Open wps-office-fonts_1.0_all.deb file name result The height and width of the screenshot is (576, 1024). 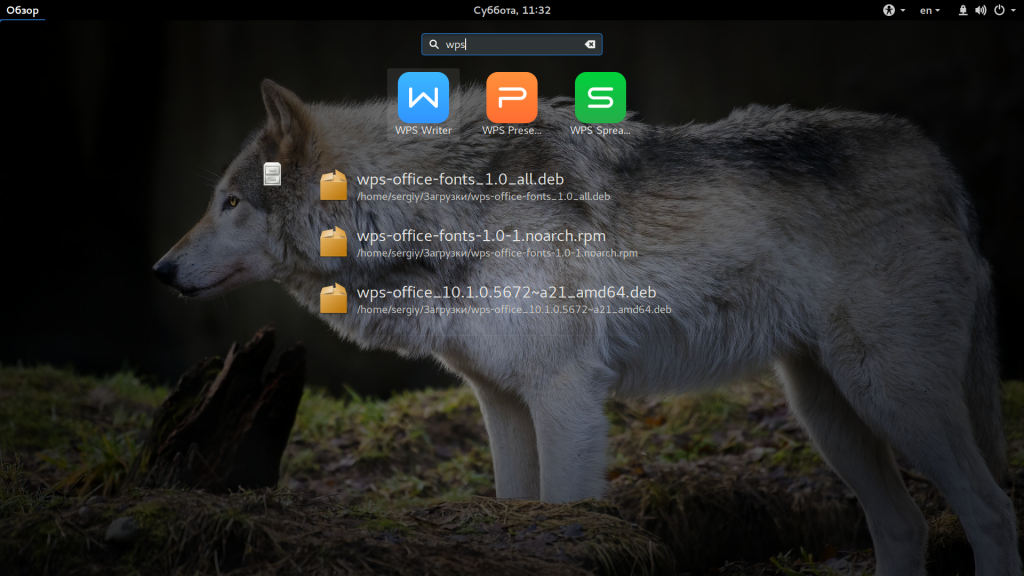(460, 180)
